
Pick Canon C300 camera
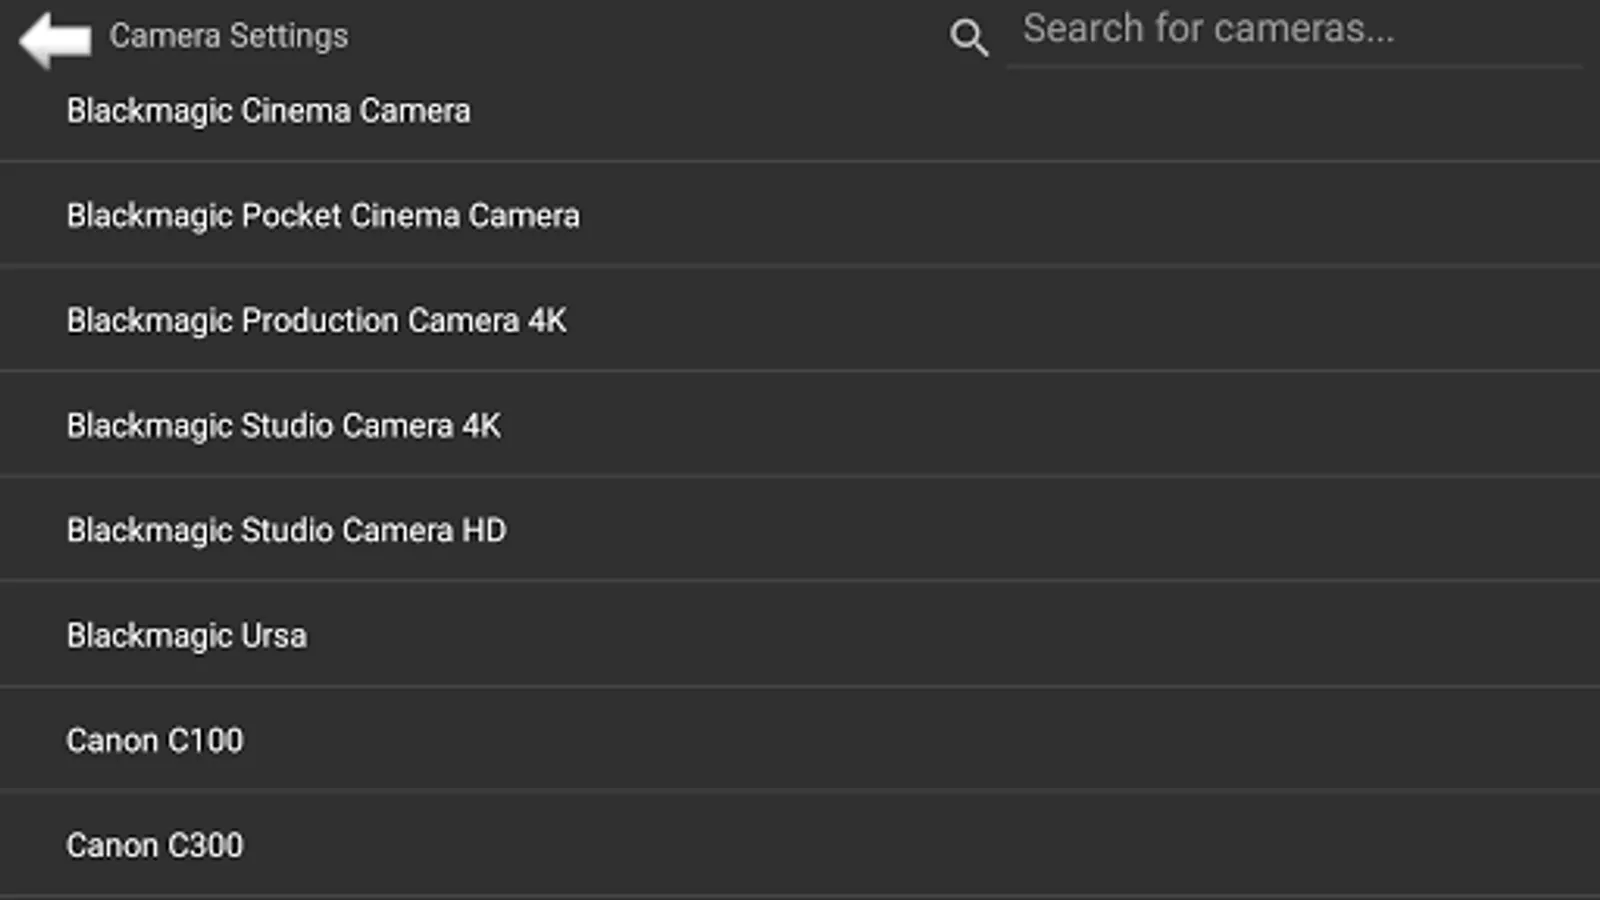(155, 846)
